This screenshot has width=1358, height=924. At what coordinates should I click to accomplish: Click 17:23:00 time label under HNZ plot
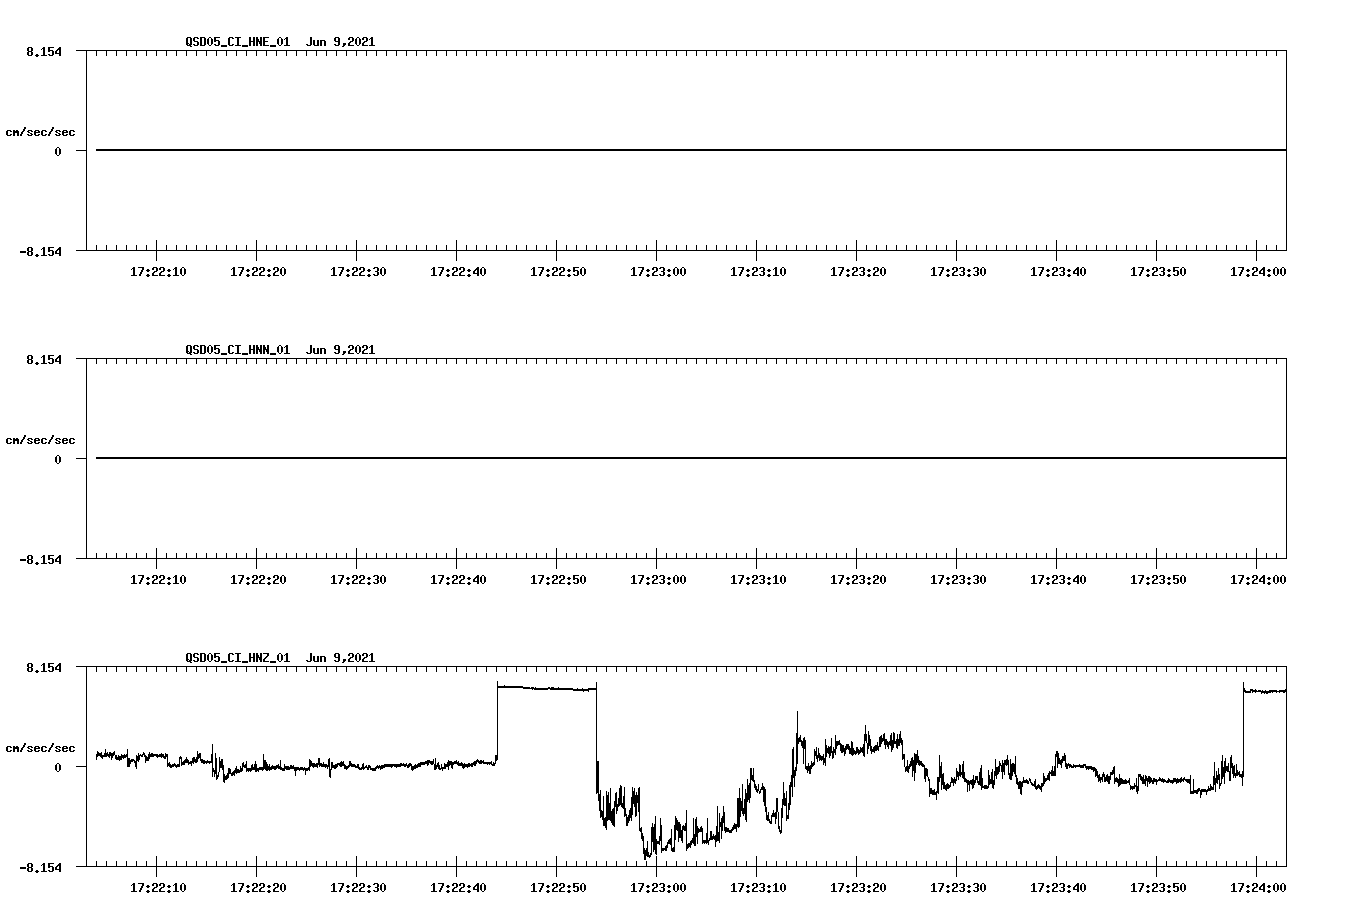pyautogui.click(x=658, y=887)
